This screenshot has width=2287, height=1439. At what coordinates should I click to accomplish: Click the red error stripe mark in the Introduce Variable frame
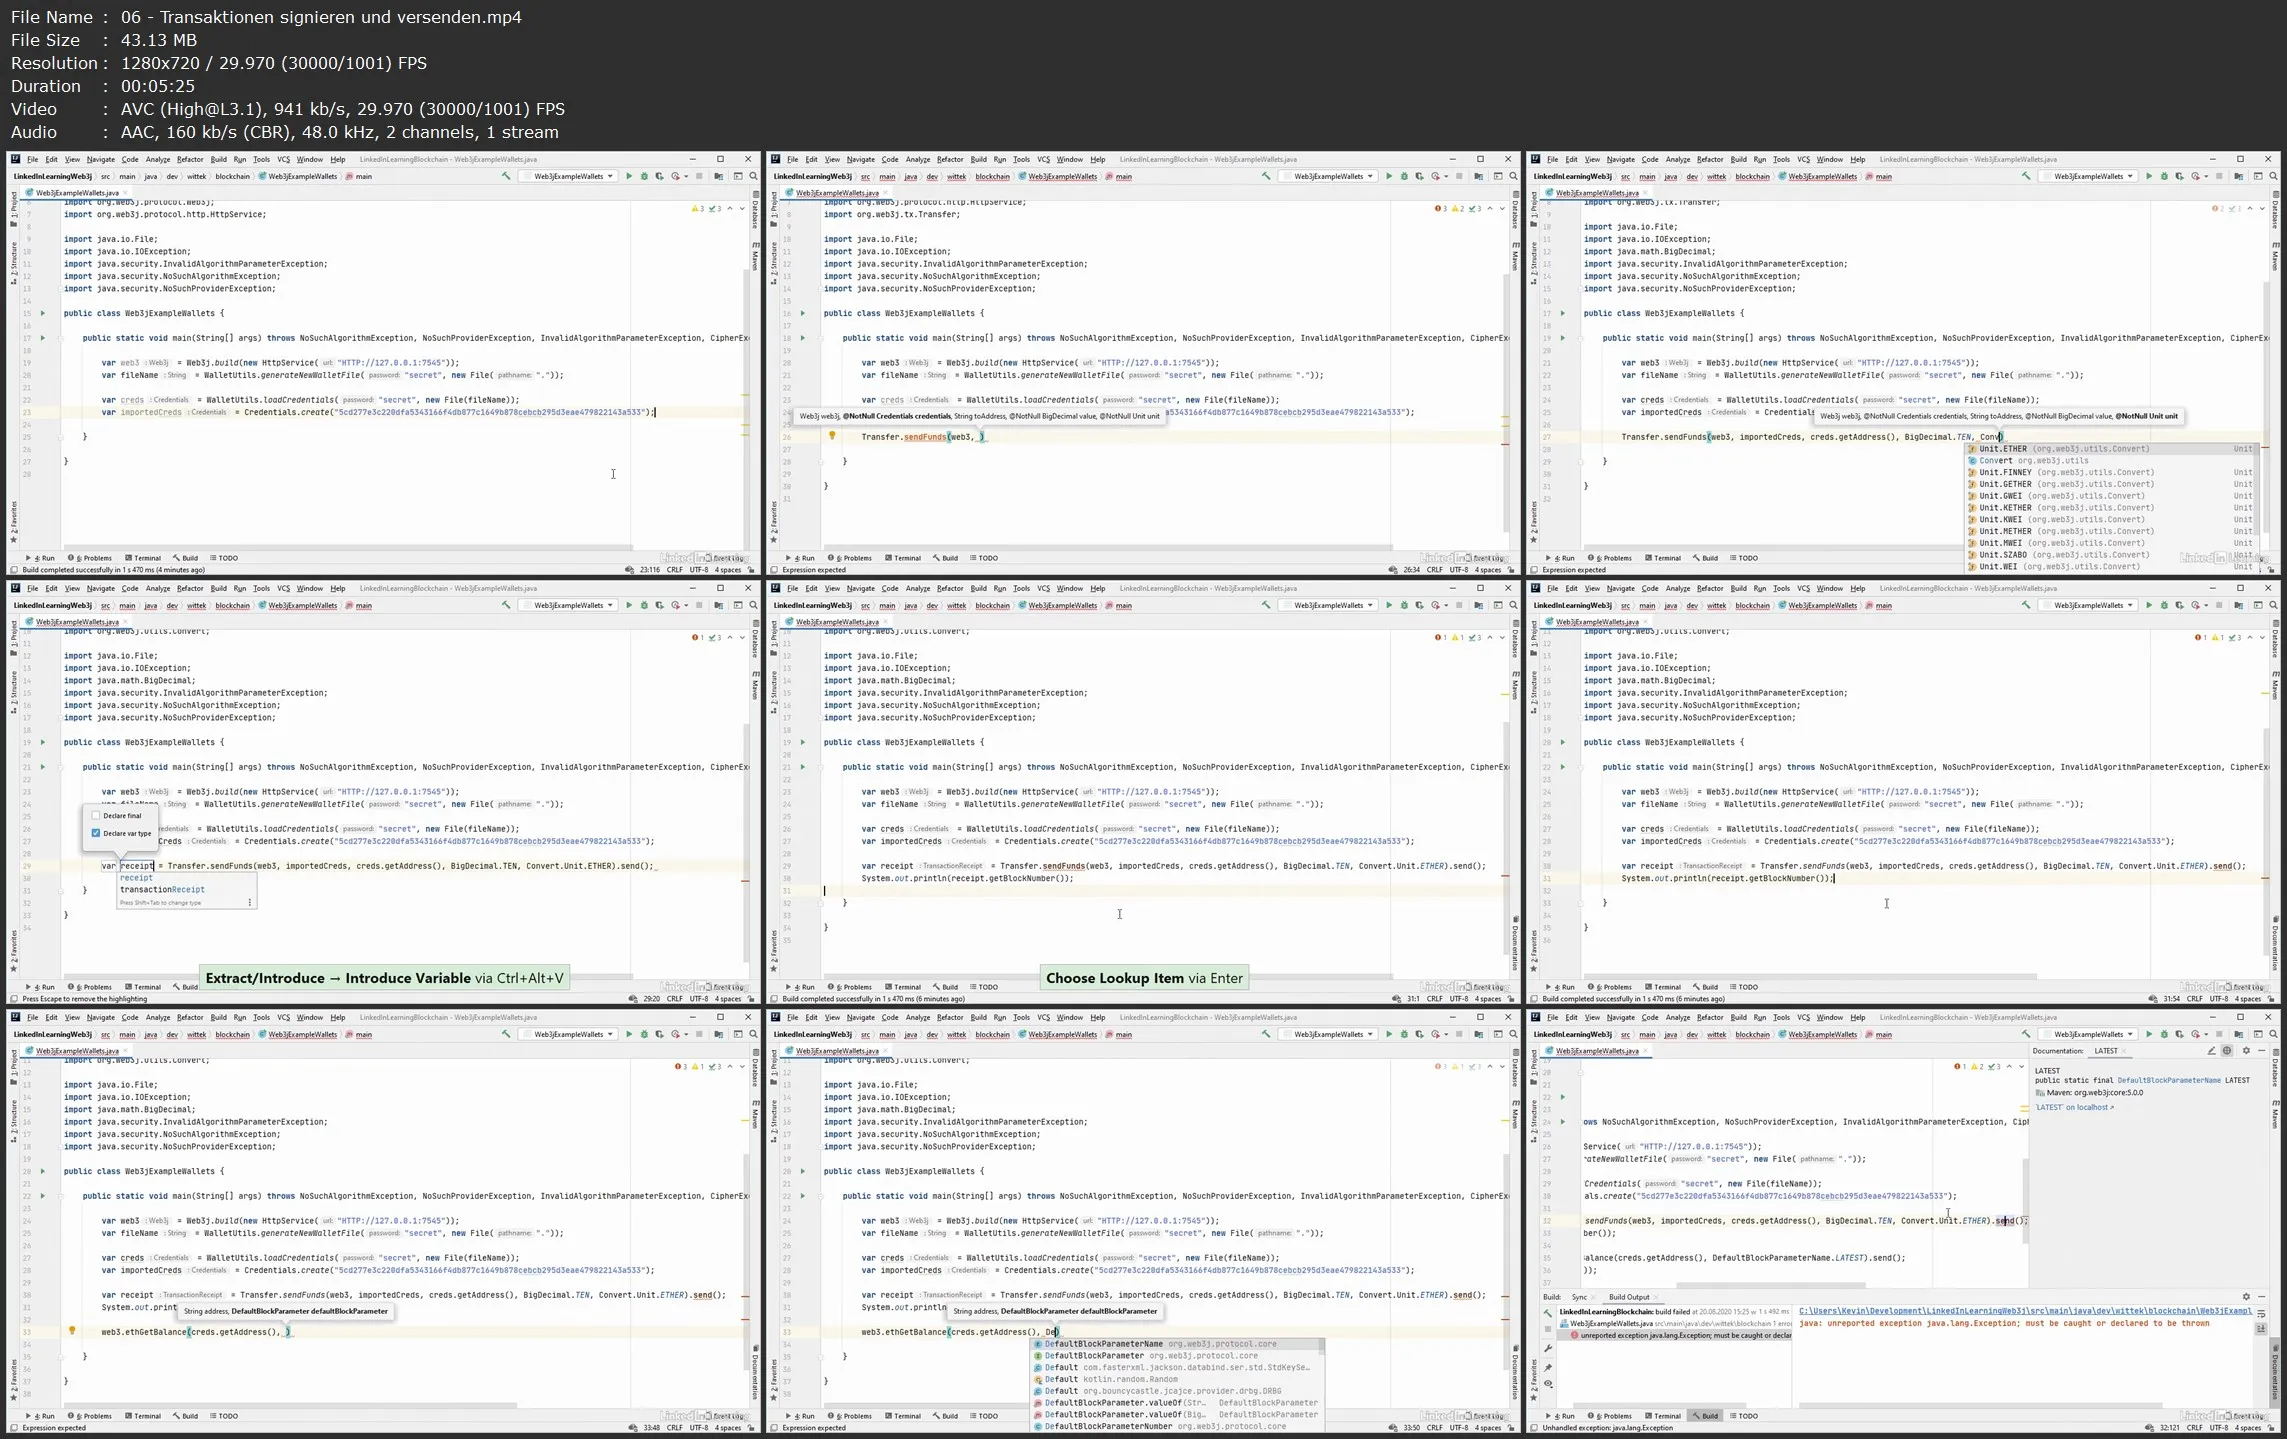(x=745, y=881)
